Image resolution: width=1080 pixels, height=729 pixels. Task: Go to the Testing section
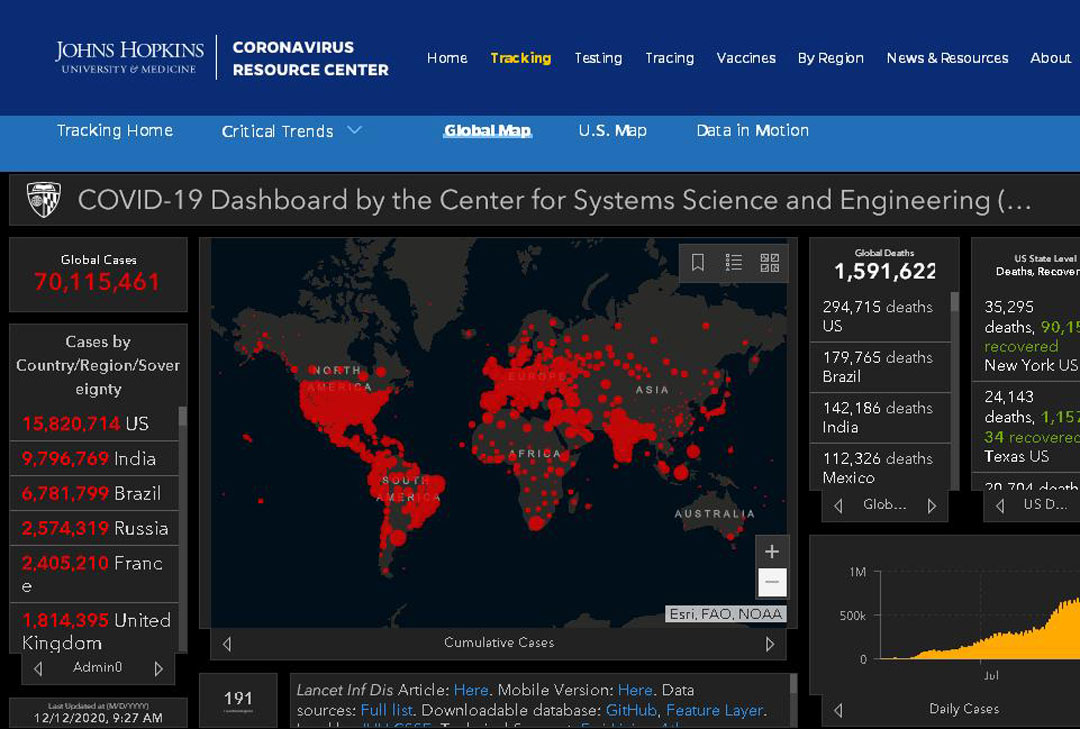(x=599, y=58)
